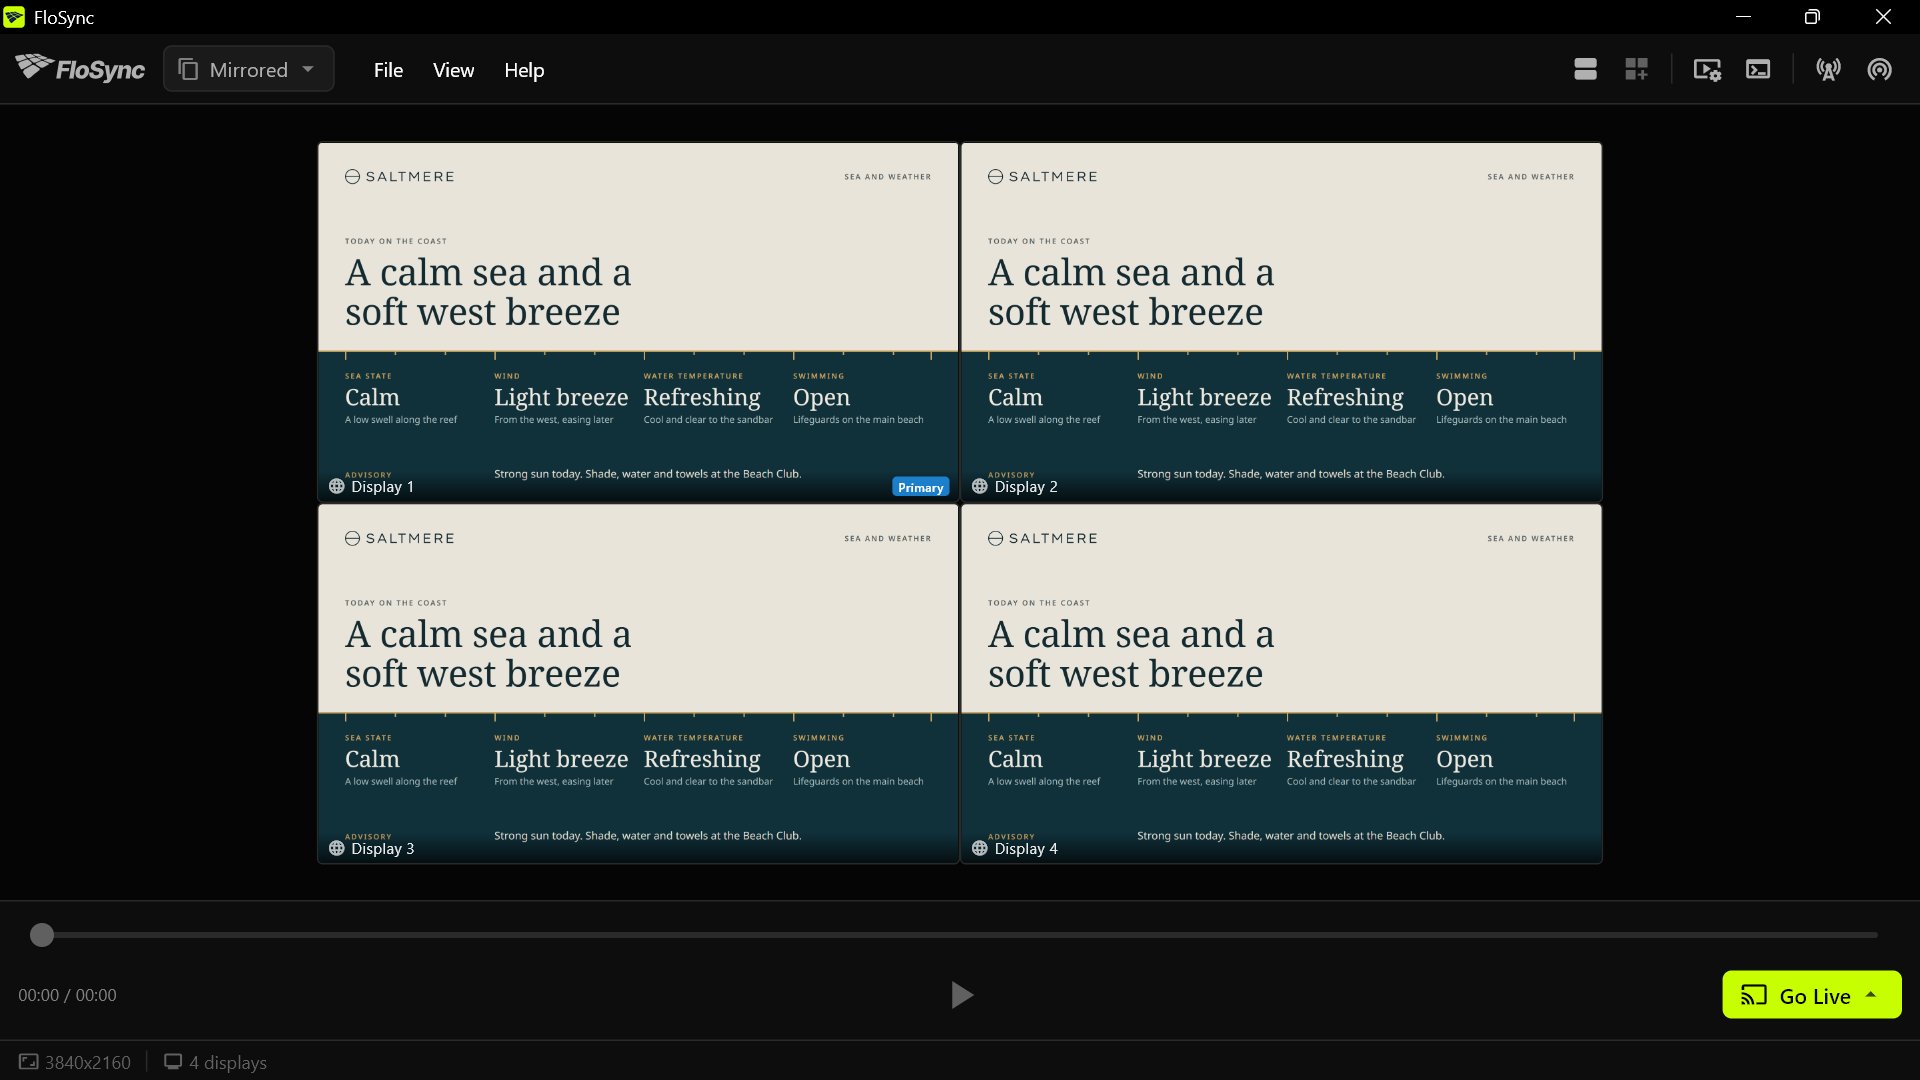Open the console terminal icon

(1758, 69)
